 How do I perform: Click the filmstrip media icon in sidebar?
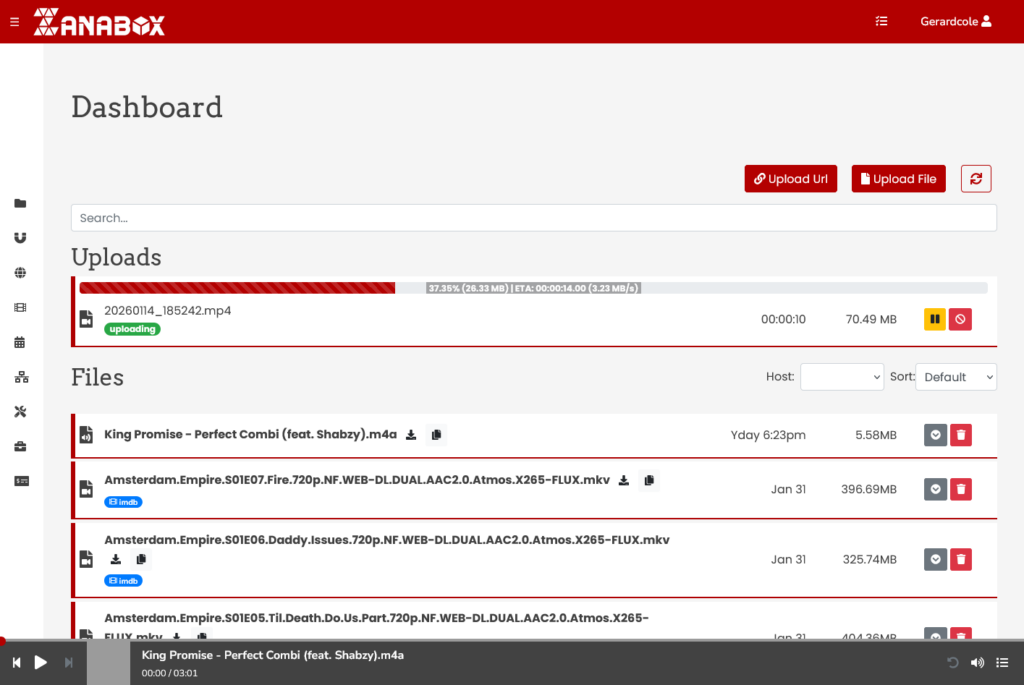click(x=20, y=307)
